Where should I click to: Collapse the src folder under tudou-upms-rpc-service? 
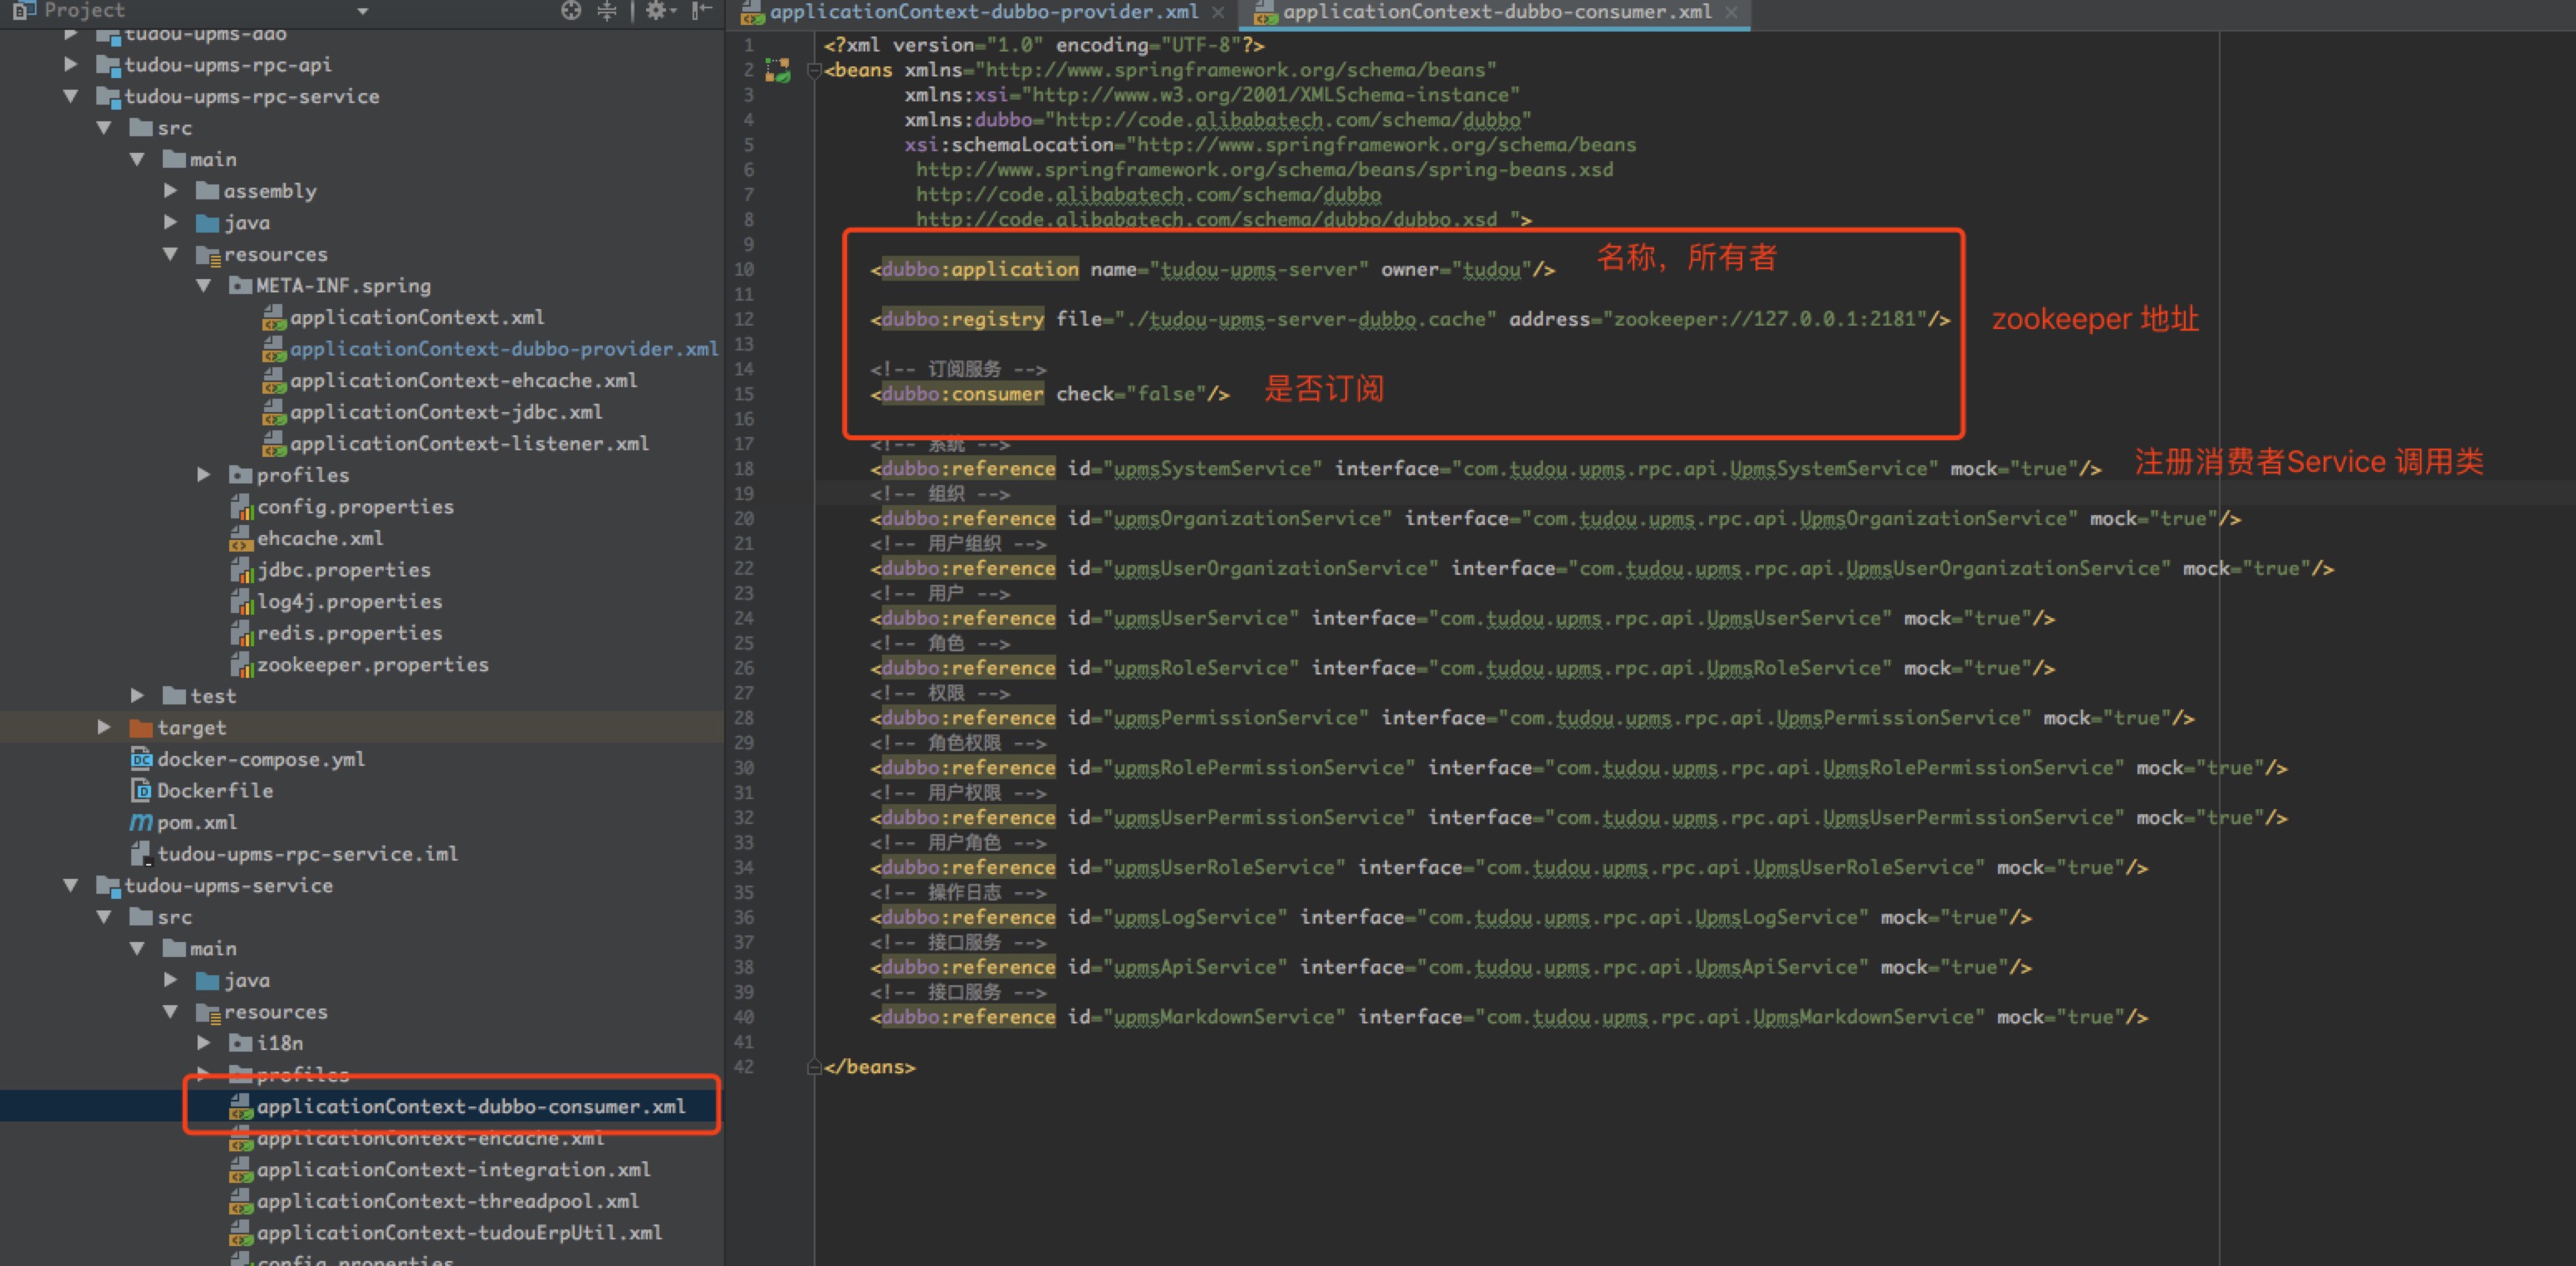point(104,128)
